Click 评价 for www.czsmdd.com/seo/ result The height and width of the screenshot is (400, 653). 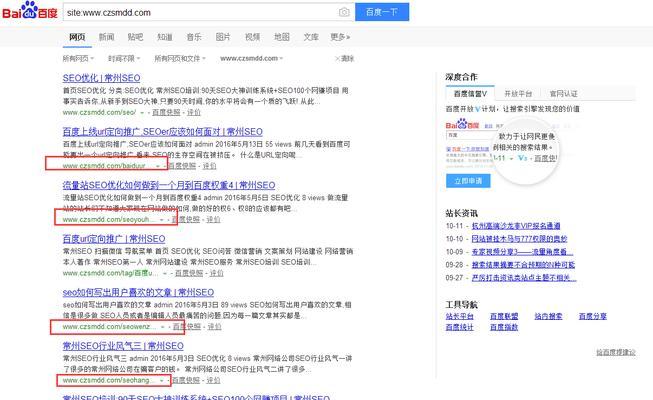[194, 112]
